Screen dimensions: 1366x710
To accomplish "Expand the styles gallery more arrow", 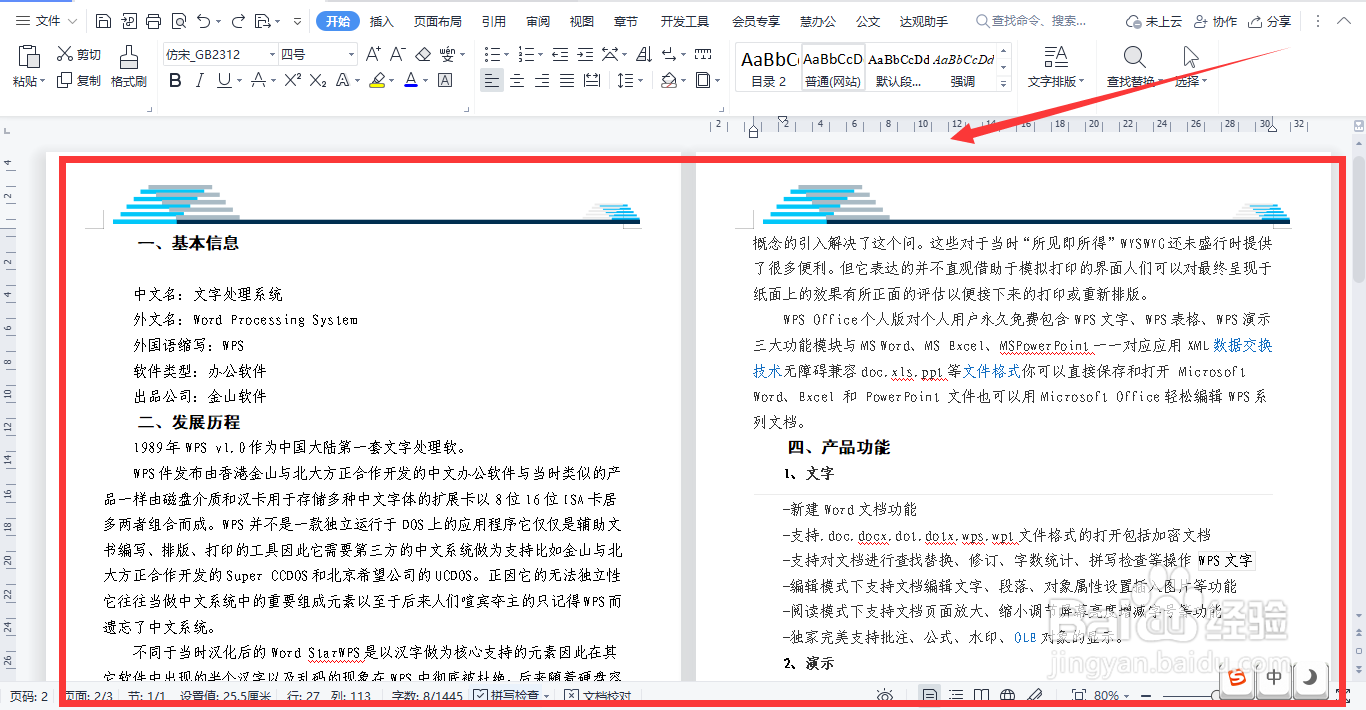I will (x=1004, y=84).
